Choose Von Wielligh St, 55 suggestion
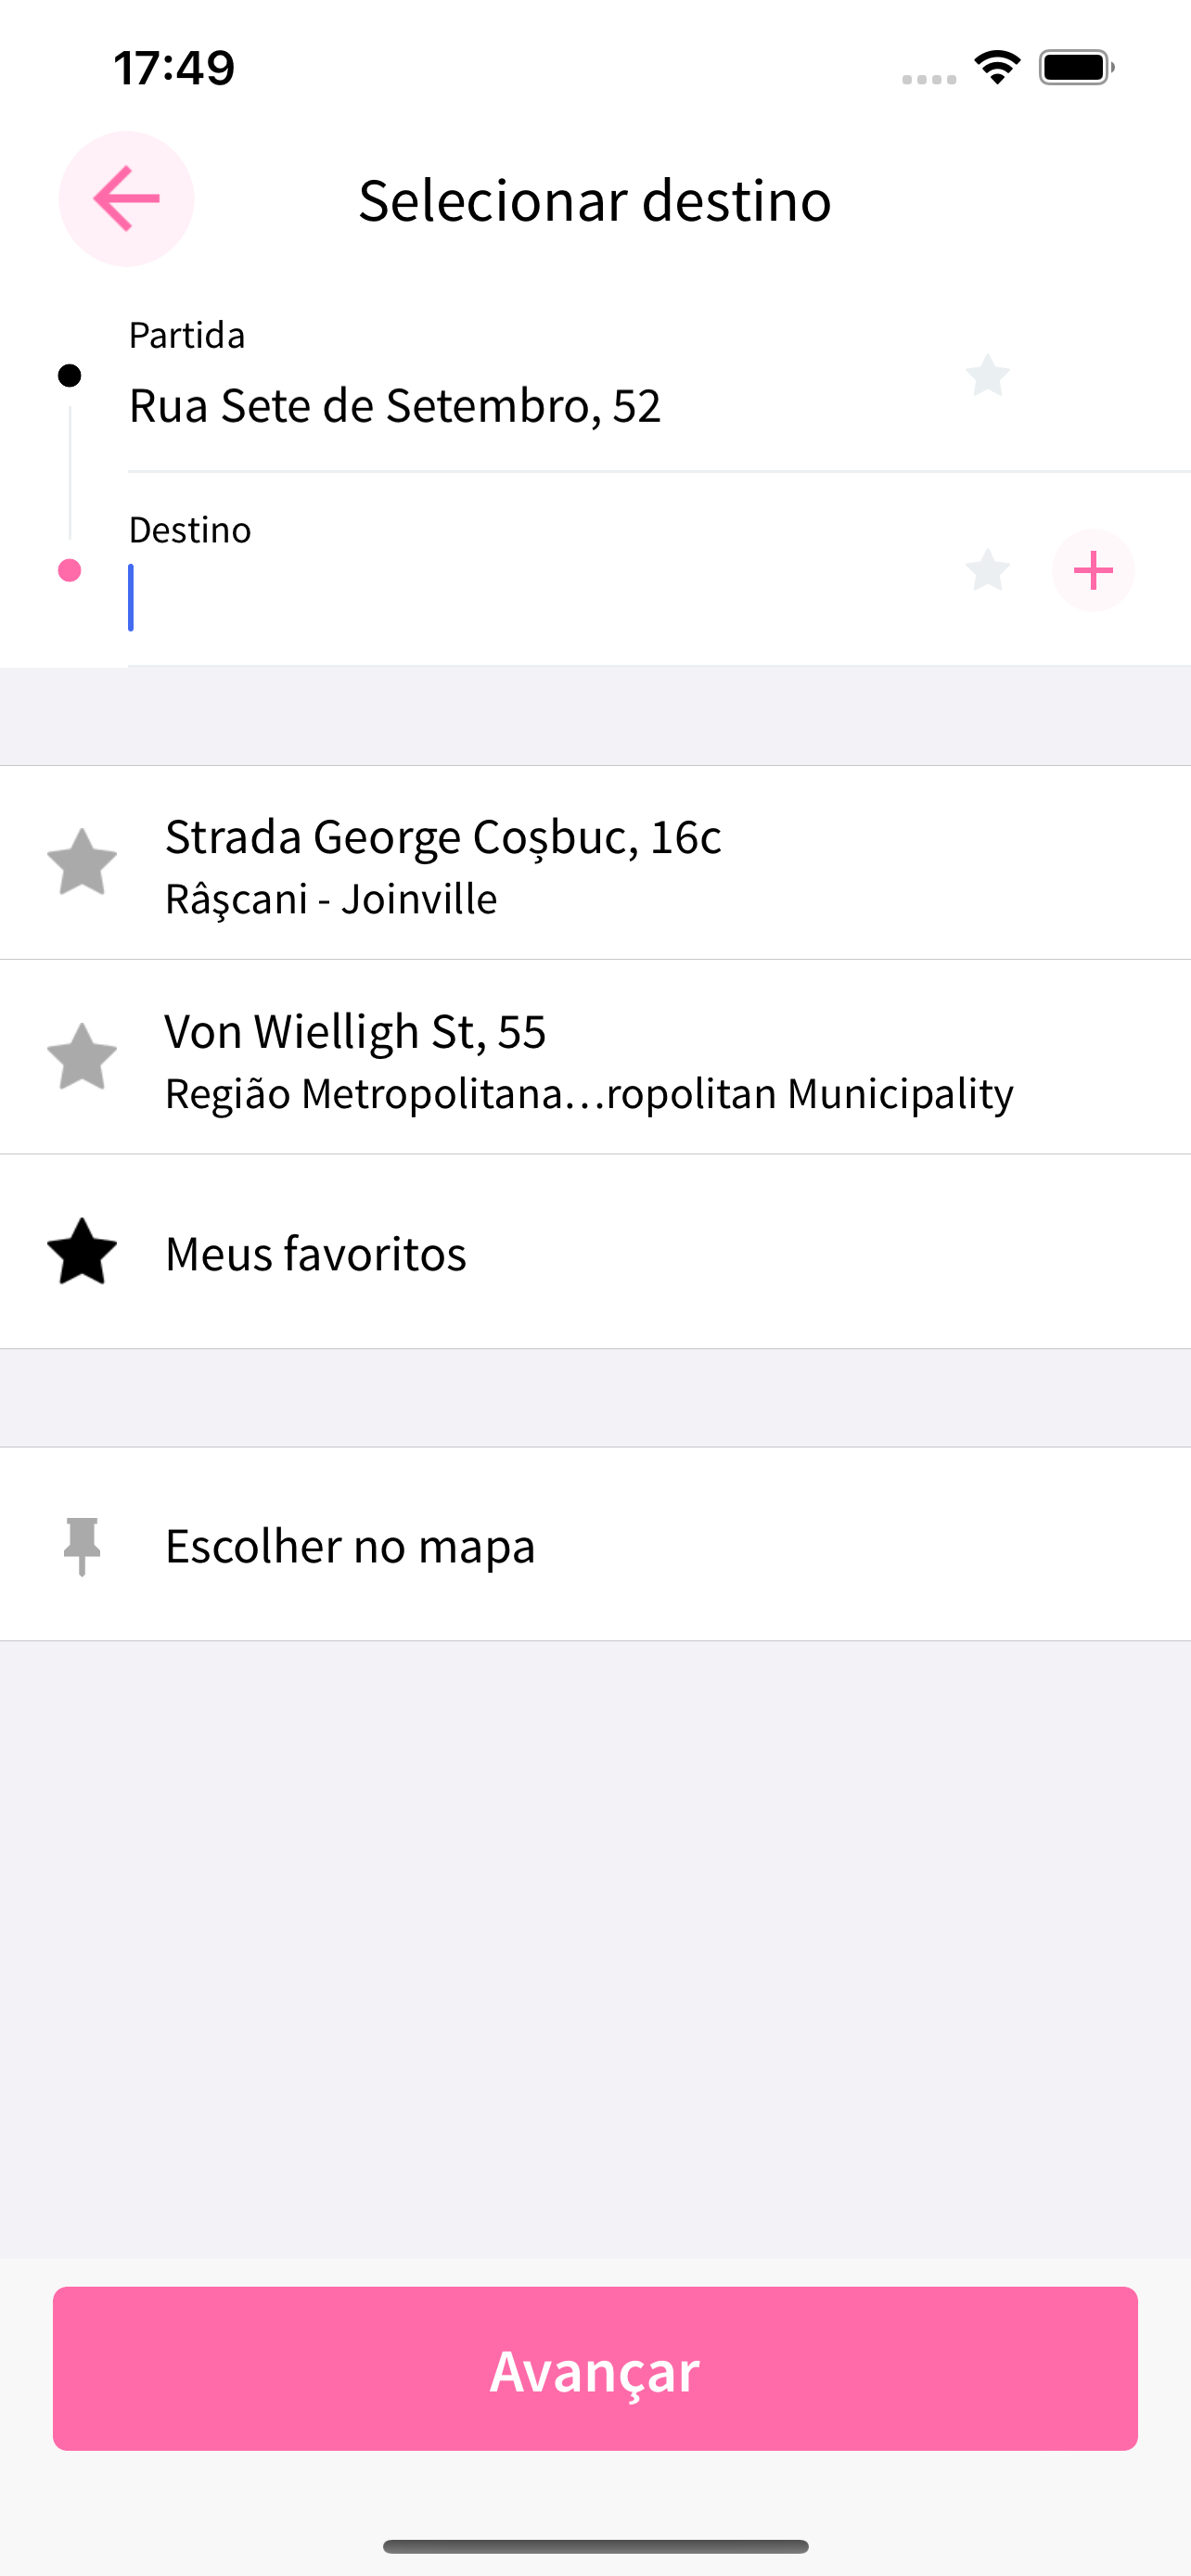1191x2576 pixels. point(595,1057)
